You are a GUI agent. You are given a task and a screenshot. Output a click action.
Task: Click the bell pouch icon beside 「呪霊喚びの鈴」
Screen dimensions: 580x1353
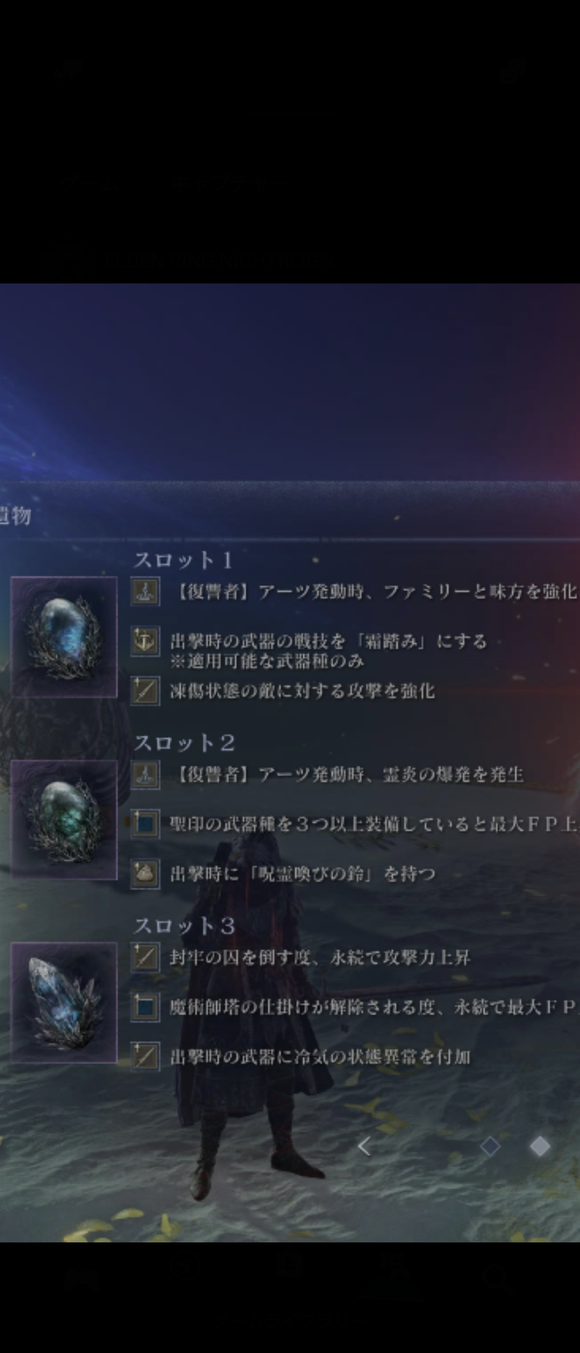pos(145,873)
